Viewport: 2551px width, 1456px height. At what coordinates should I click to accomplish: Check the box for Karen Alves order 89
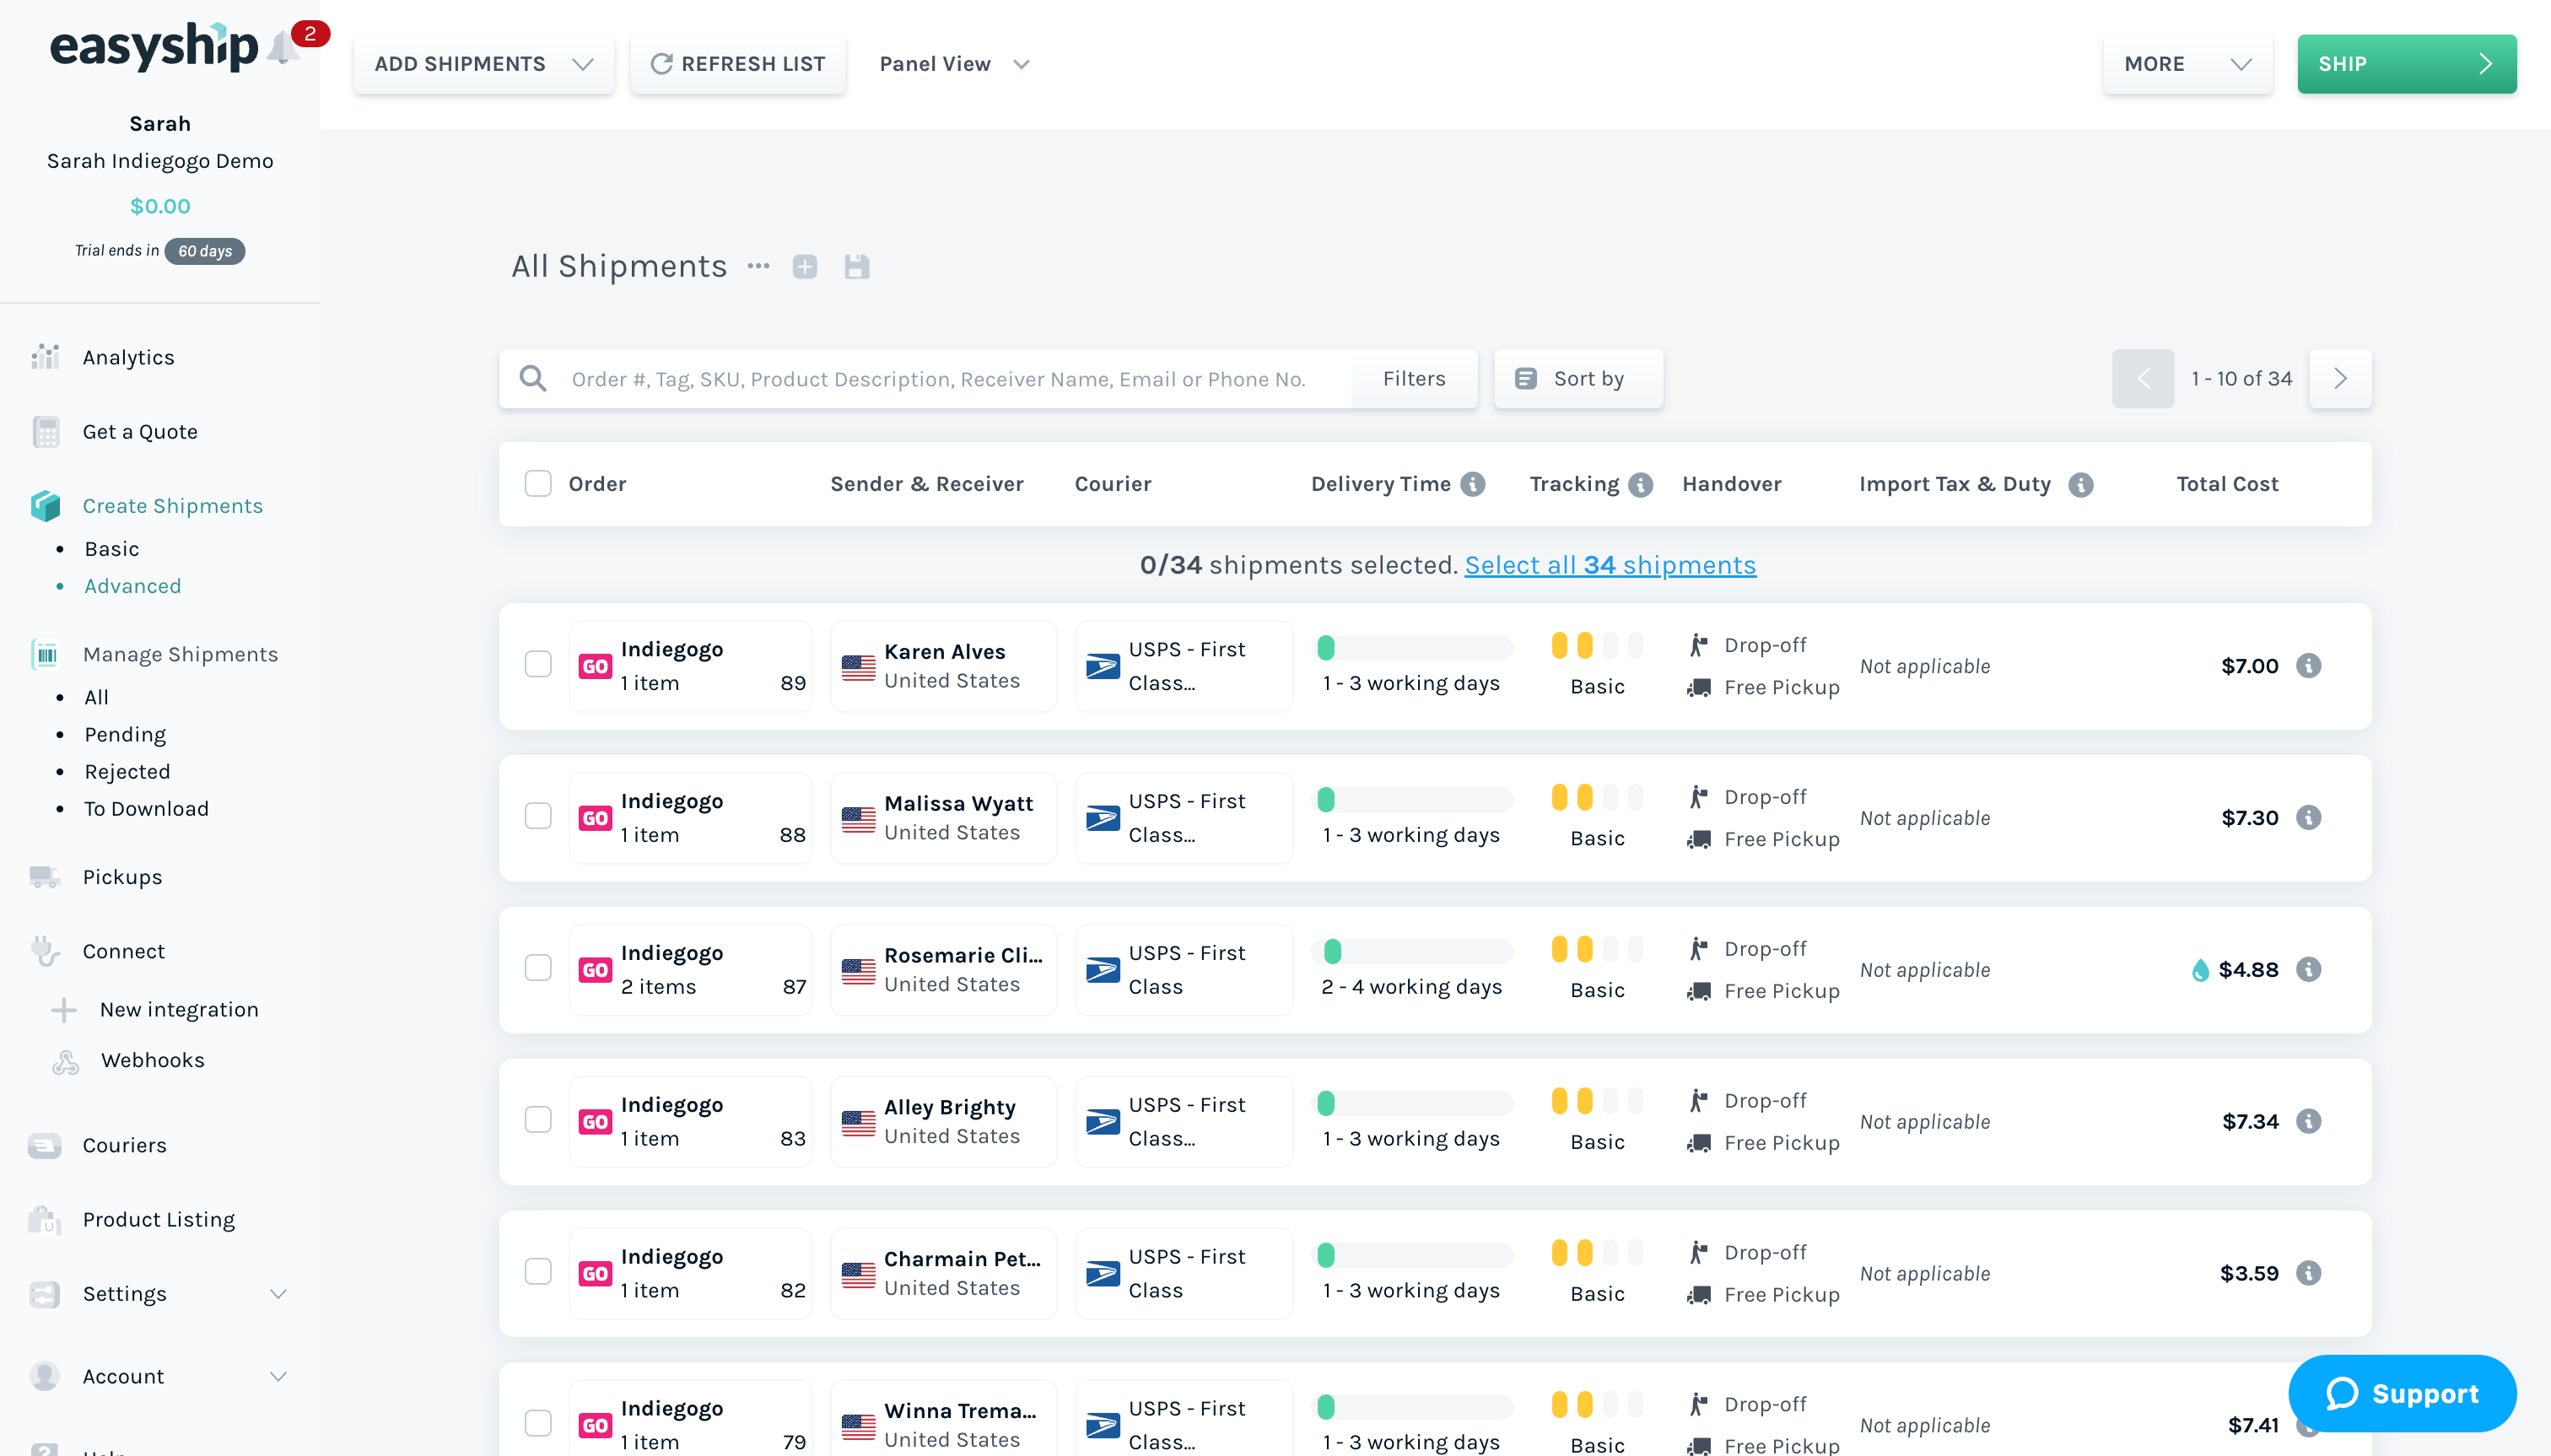pyautogui.click(x=538, y=664)
